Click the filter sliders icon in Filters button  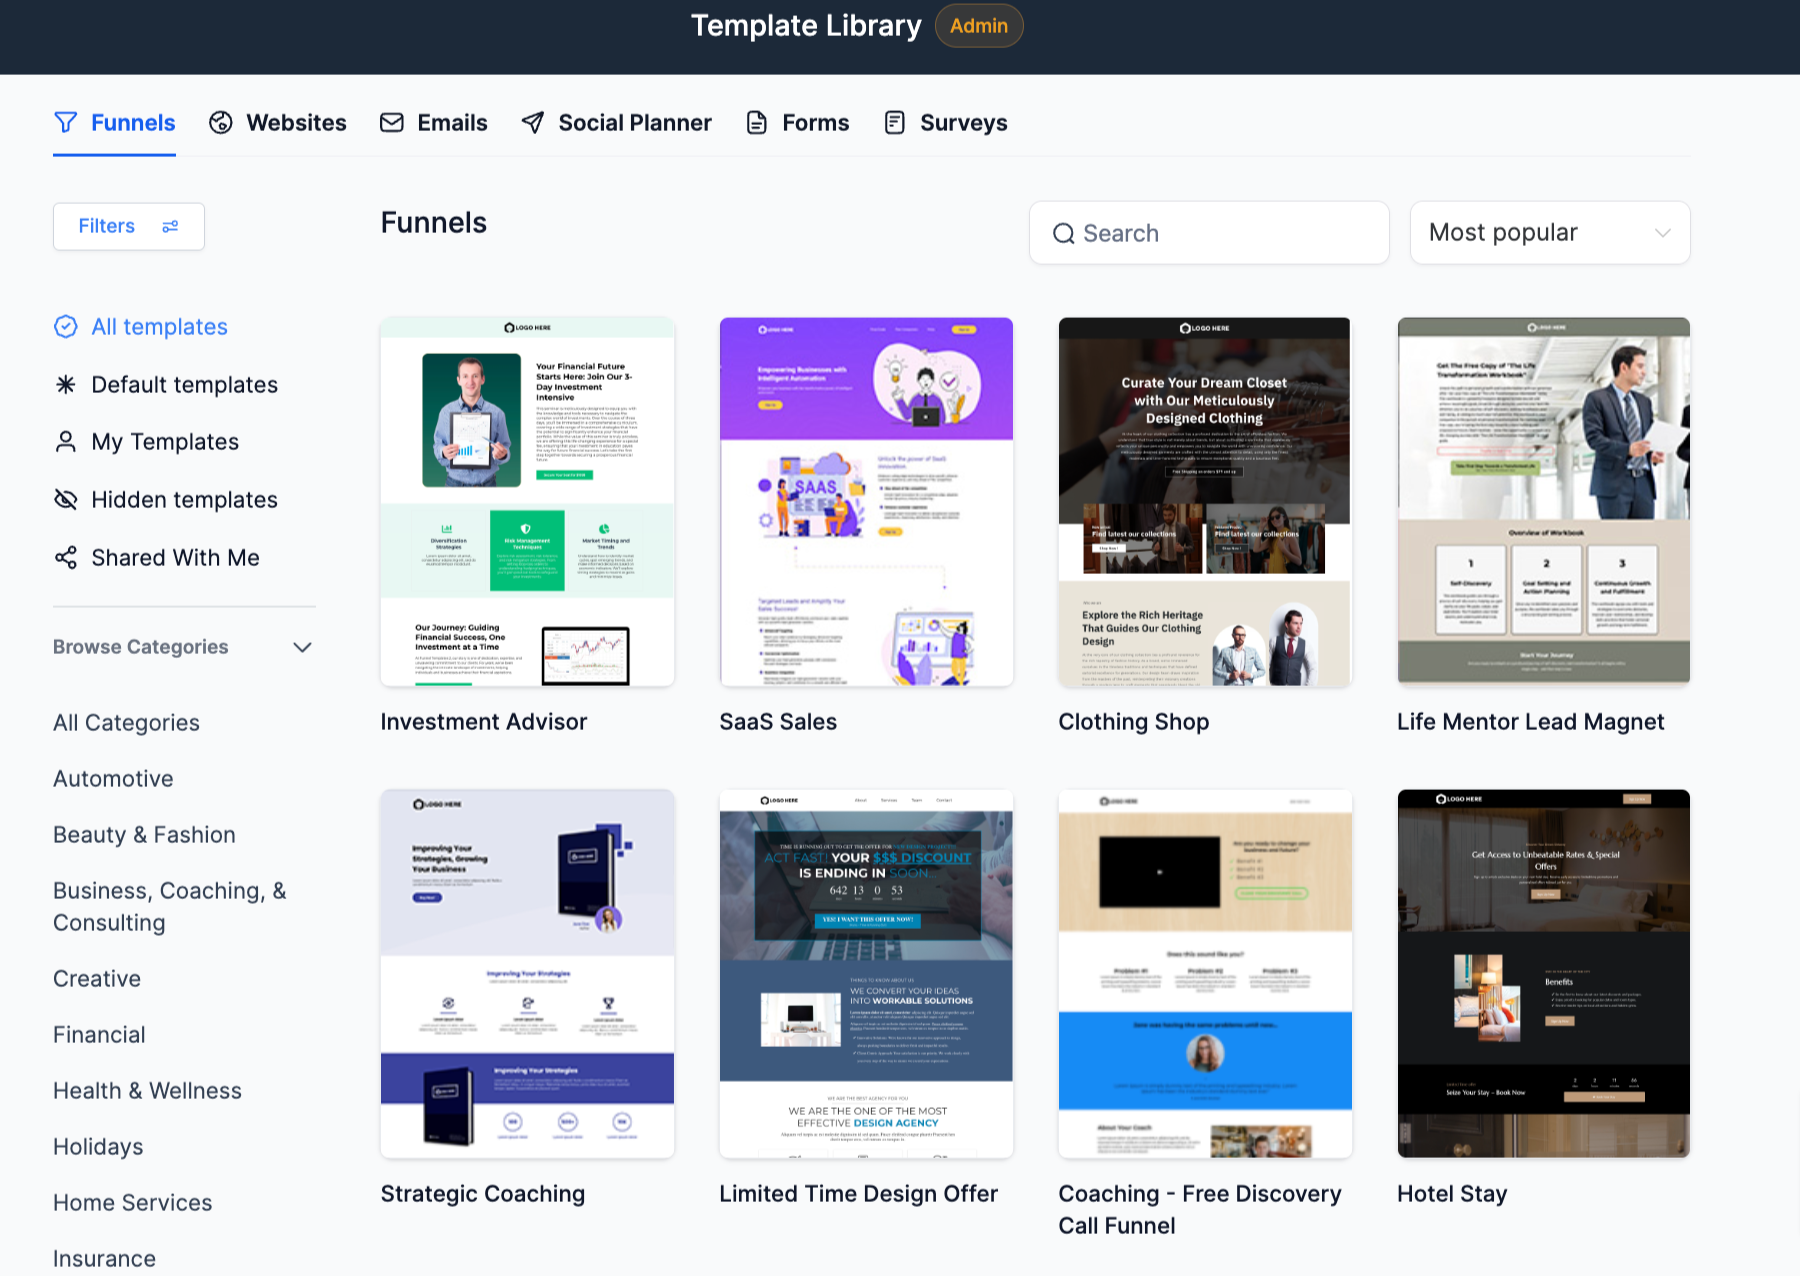click(x=170, y=226)
